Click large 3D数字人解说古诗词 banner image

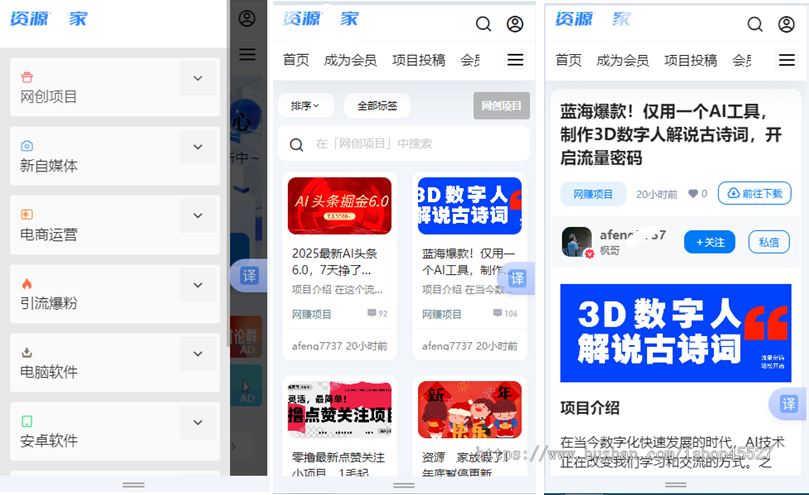pyautogui.click(x=675, y=333)
